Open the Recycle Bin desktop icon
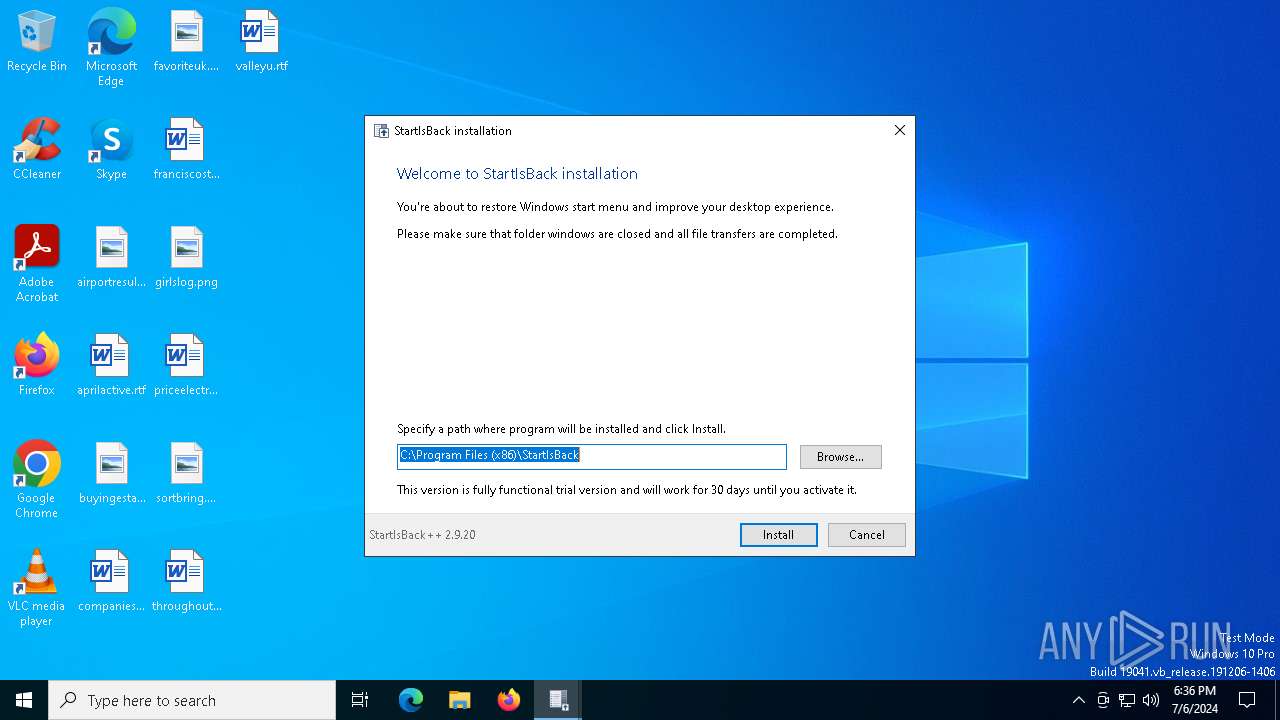The width and height of the screenshot is (1280, 720). [x=37, y=42]
